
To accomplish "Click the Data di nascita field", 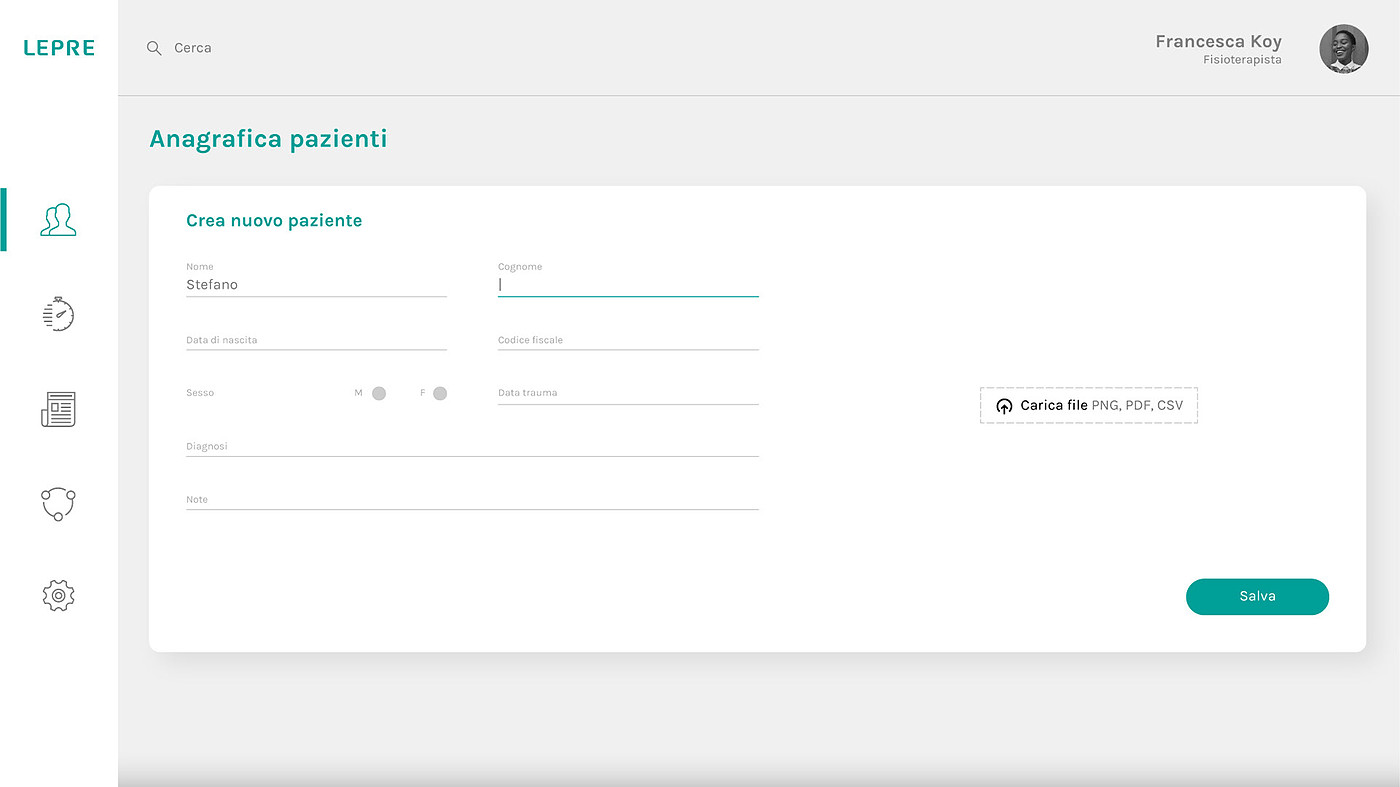I will [x=316, y=340].
